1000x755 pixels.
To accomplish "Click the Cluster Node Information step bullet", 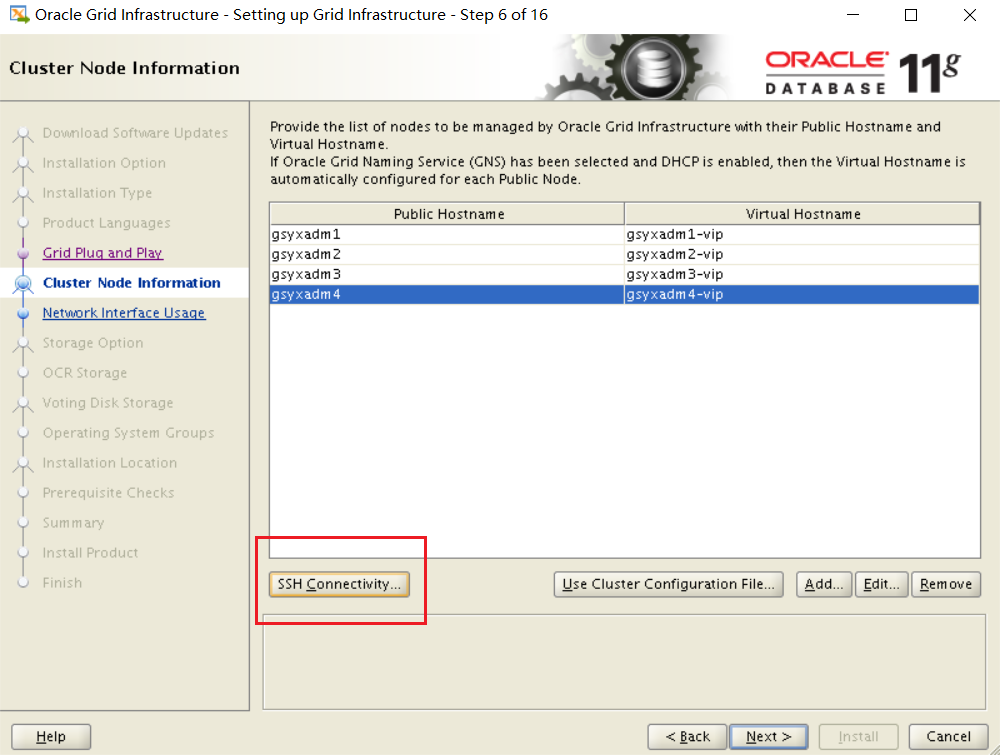I will click(23, 283).
